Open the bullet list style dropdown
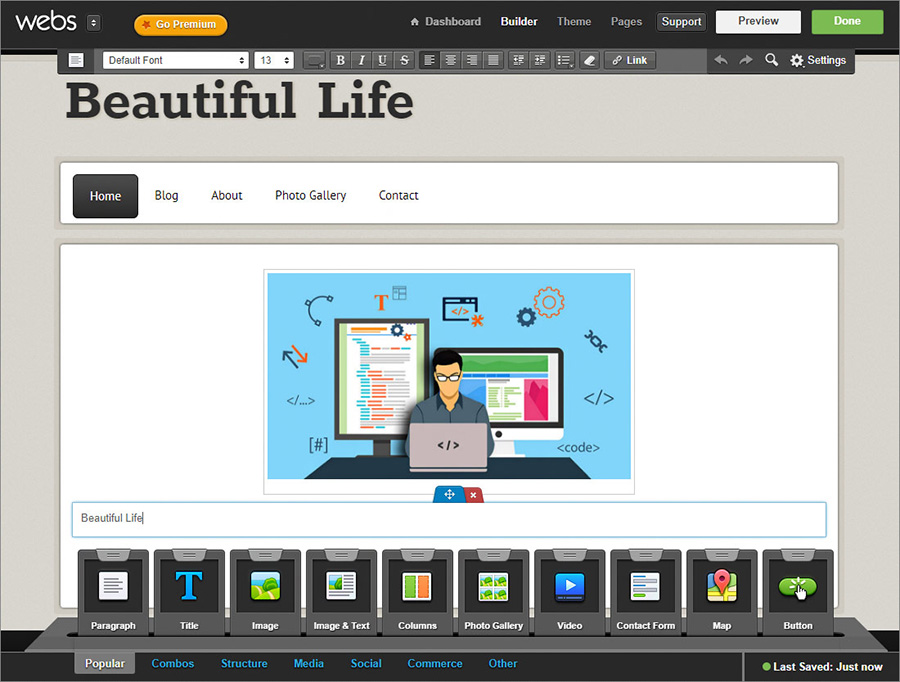Viewport: 900px width, 682px height. 565,60
